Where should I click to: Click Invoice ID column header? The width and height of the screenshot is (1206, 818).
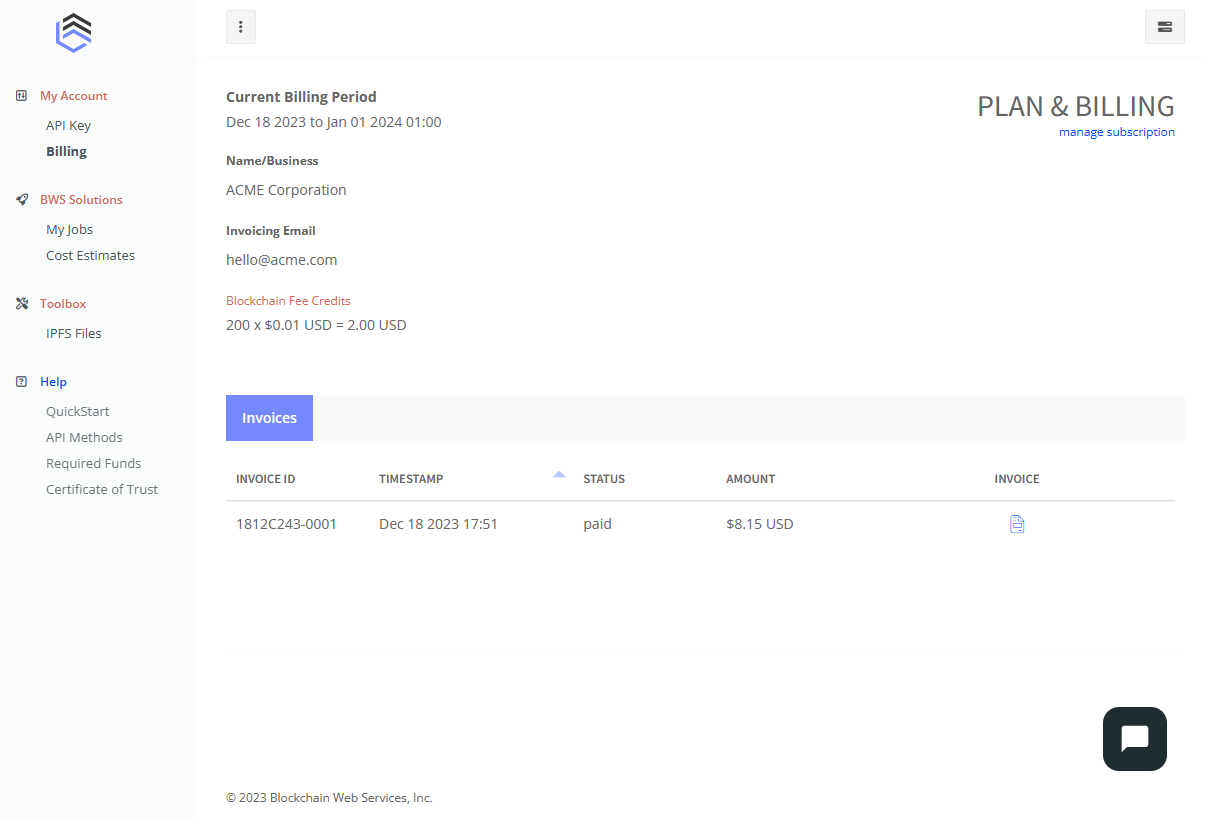[x=265, y=479]
